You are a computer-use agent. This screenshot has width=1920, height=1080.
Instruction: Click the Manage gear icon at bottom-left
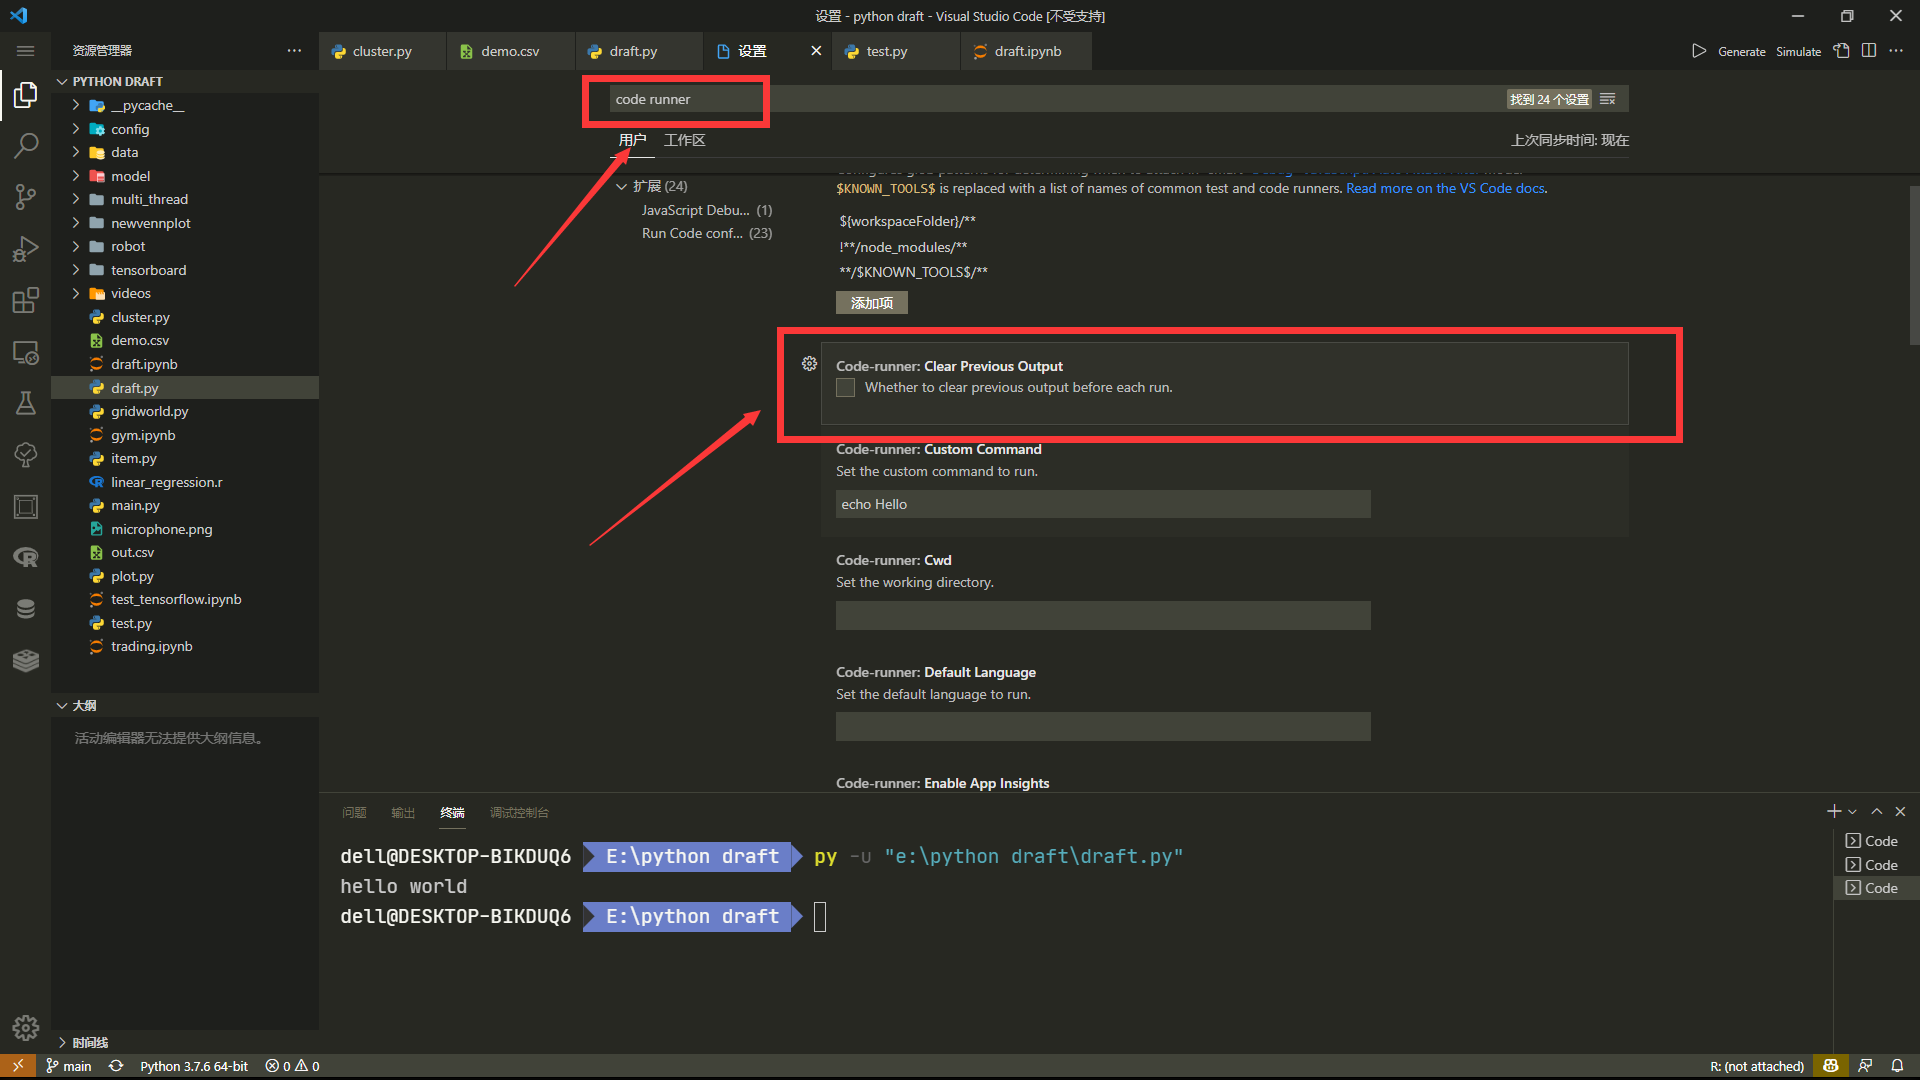[x=26, y=1027]
